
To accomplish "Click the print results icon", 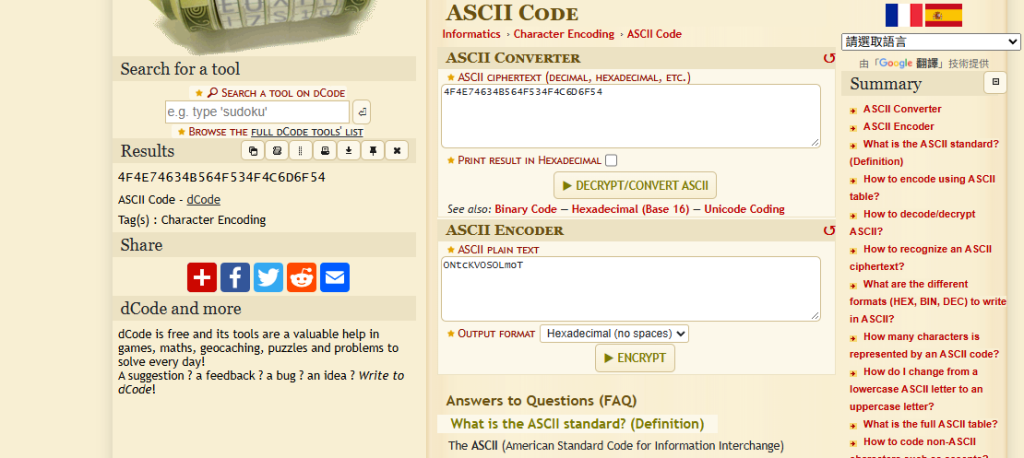I will click(325, 151).
